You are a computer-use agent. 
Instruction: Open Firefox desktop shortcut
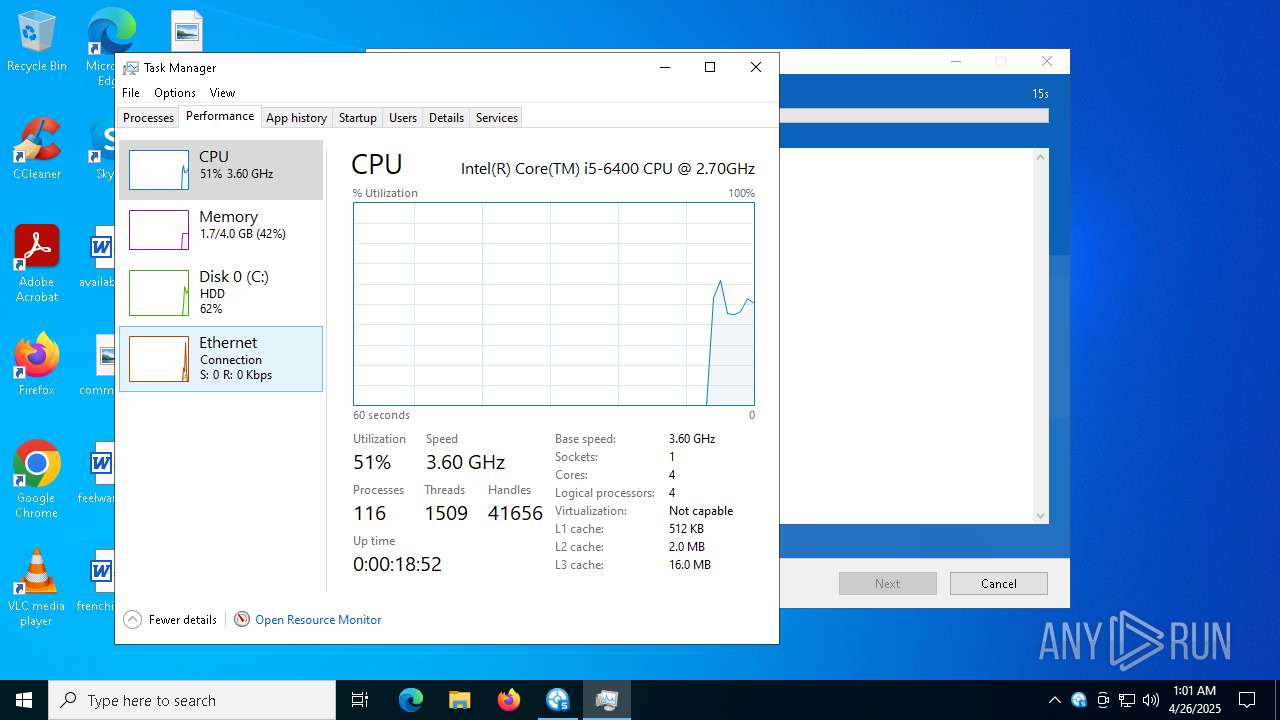coord(36,365)
